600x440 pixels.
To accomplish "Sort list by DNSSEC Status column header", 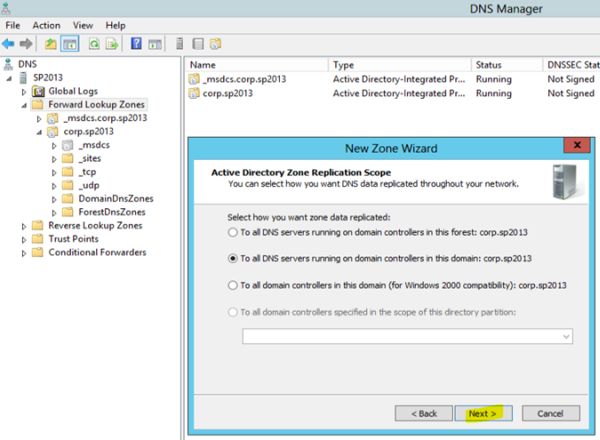I will click(572, 65).
